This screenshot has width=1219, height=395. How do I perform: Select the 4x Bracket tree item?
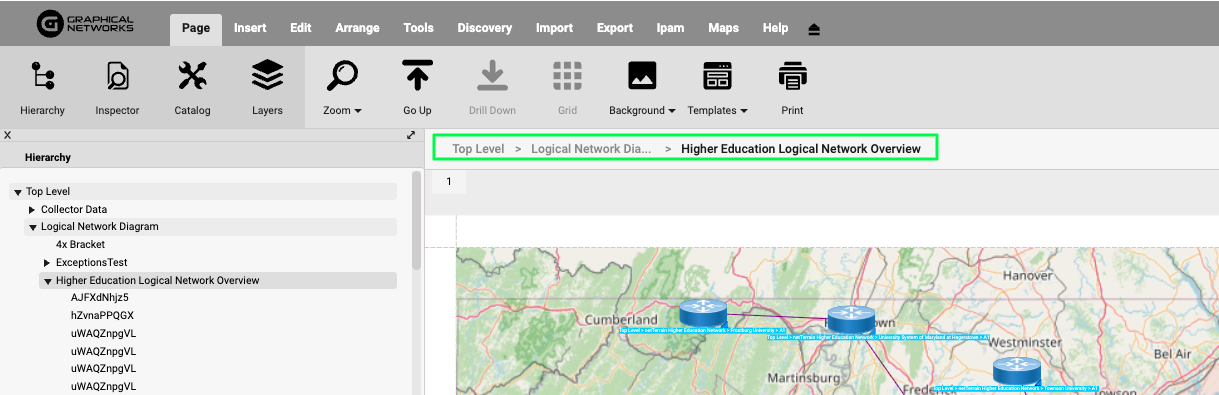coord(80,245)
